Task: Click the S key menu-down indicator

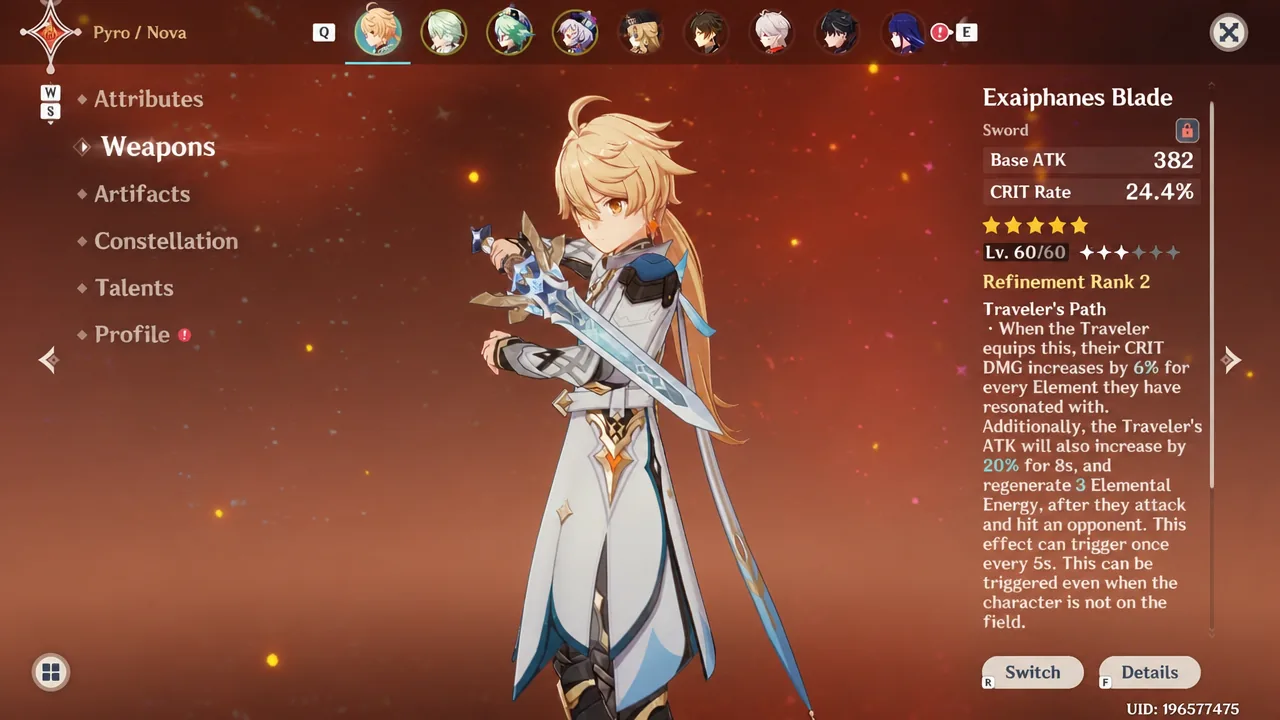Action: (x=50, y=112)
